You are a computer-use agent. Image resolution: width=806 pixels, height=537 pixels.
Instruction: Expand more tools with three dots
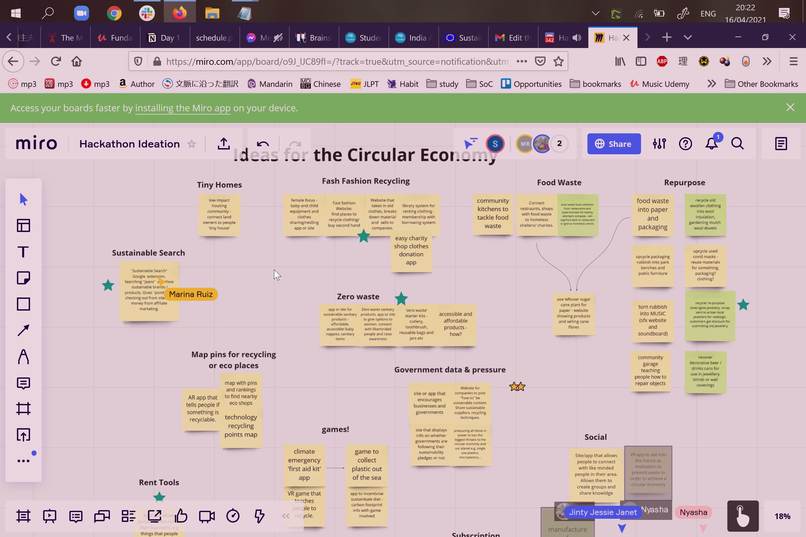(23, 461)
